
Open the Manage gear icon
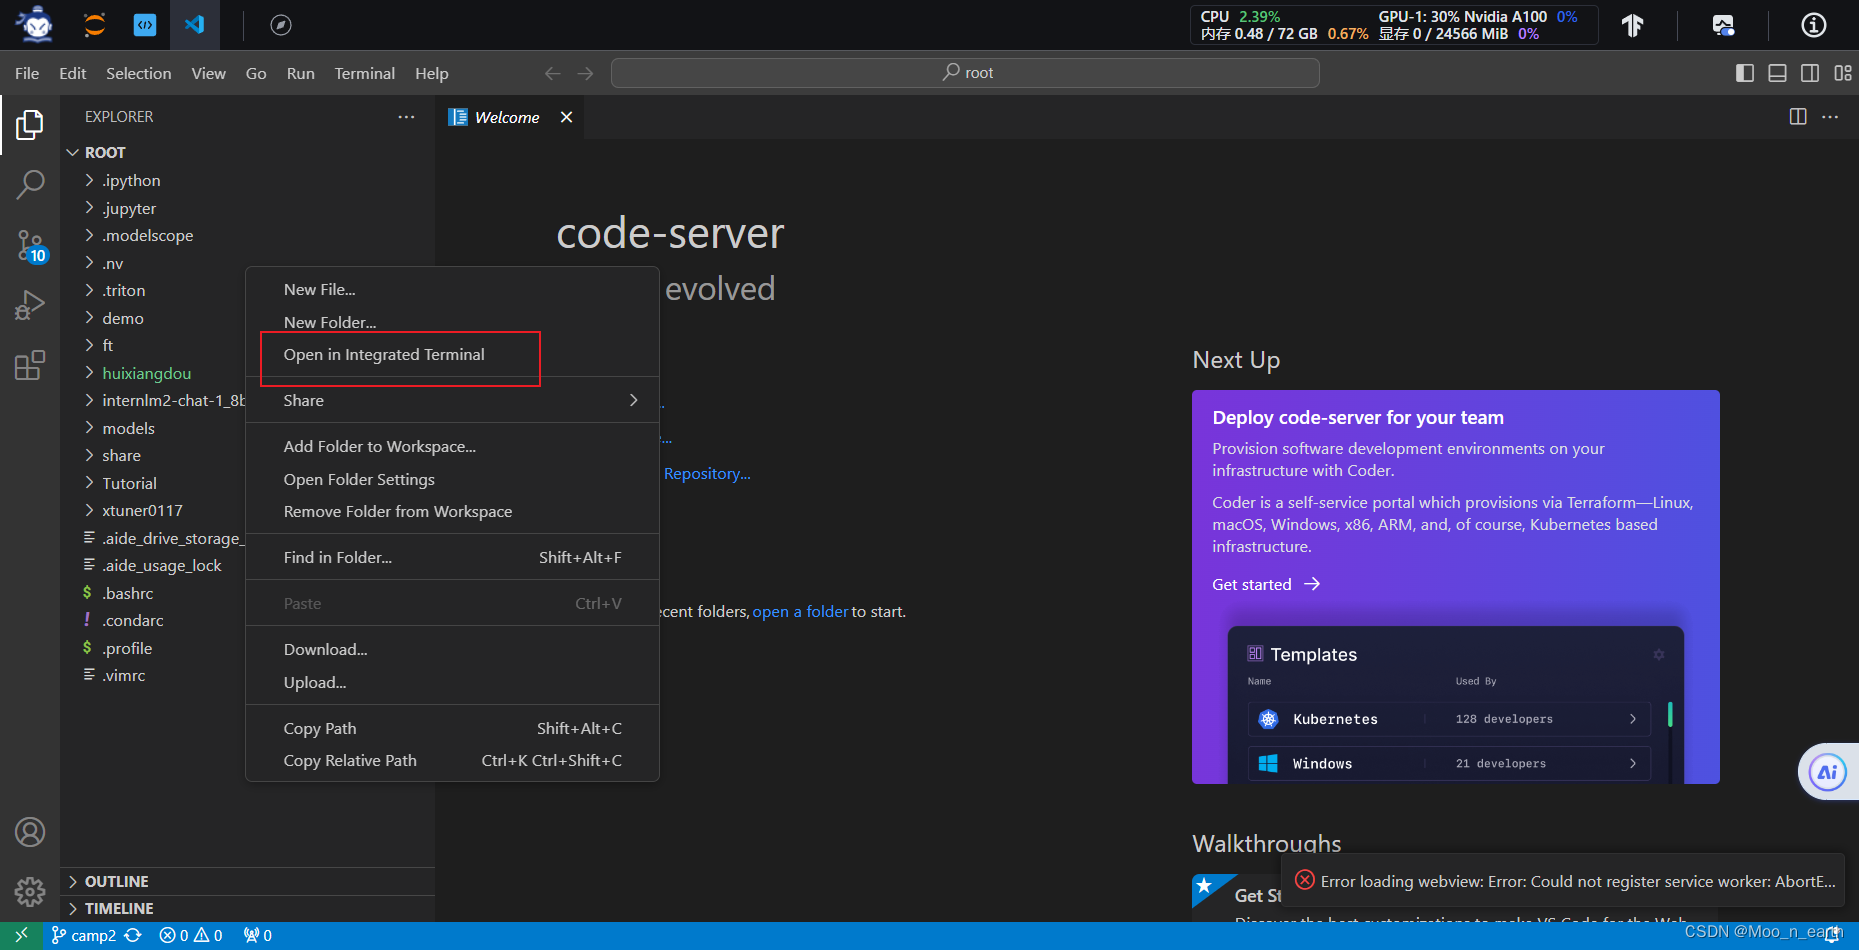(30, 891)
